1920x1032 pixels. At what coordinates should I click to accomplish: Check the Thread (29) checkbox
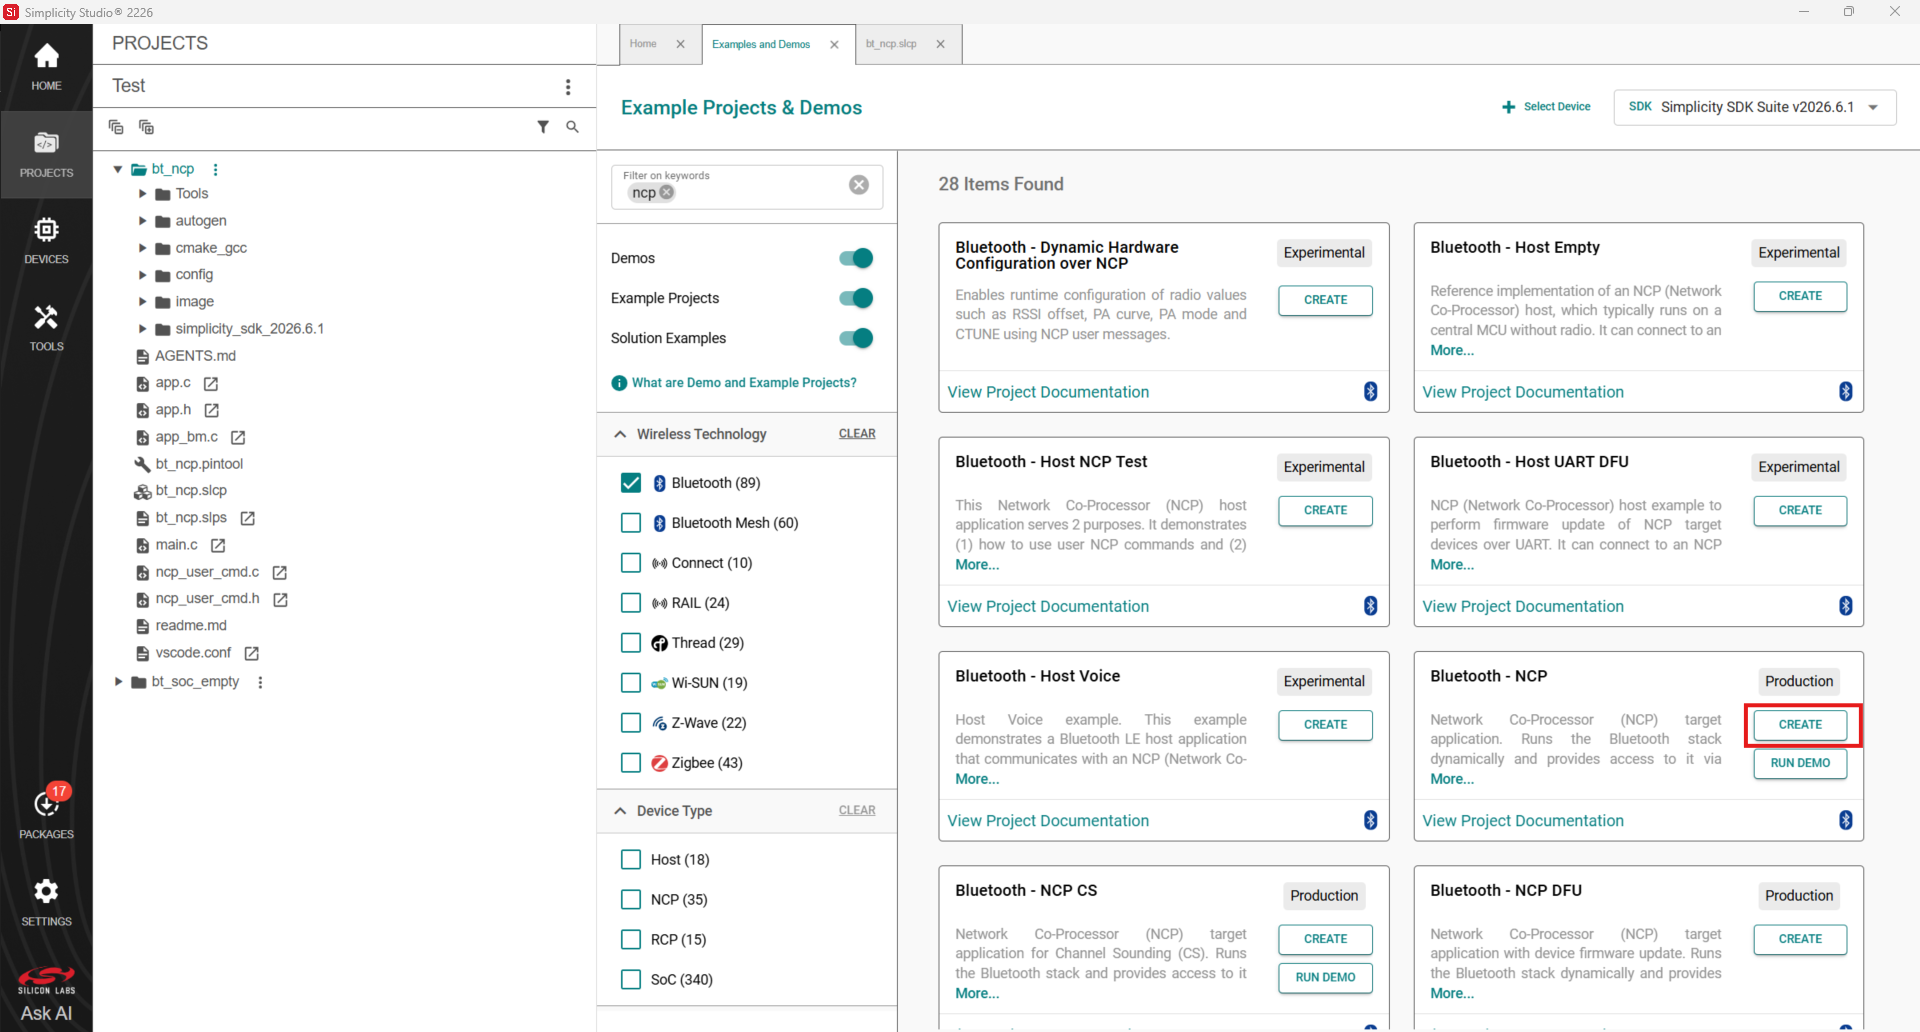click(x=631, y=643)
